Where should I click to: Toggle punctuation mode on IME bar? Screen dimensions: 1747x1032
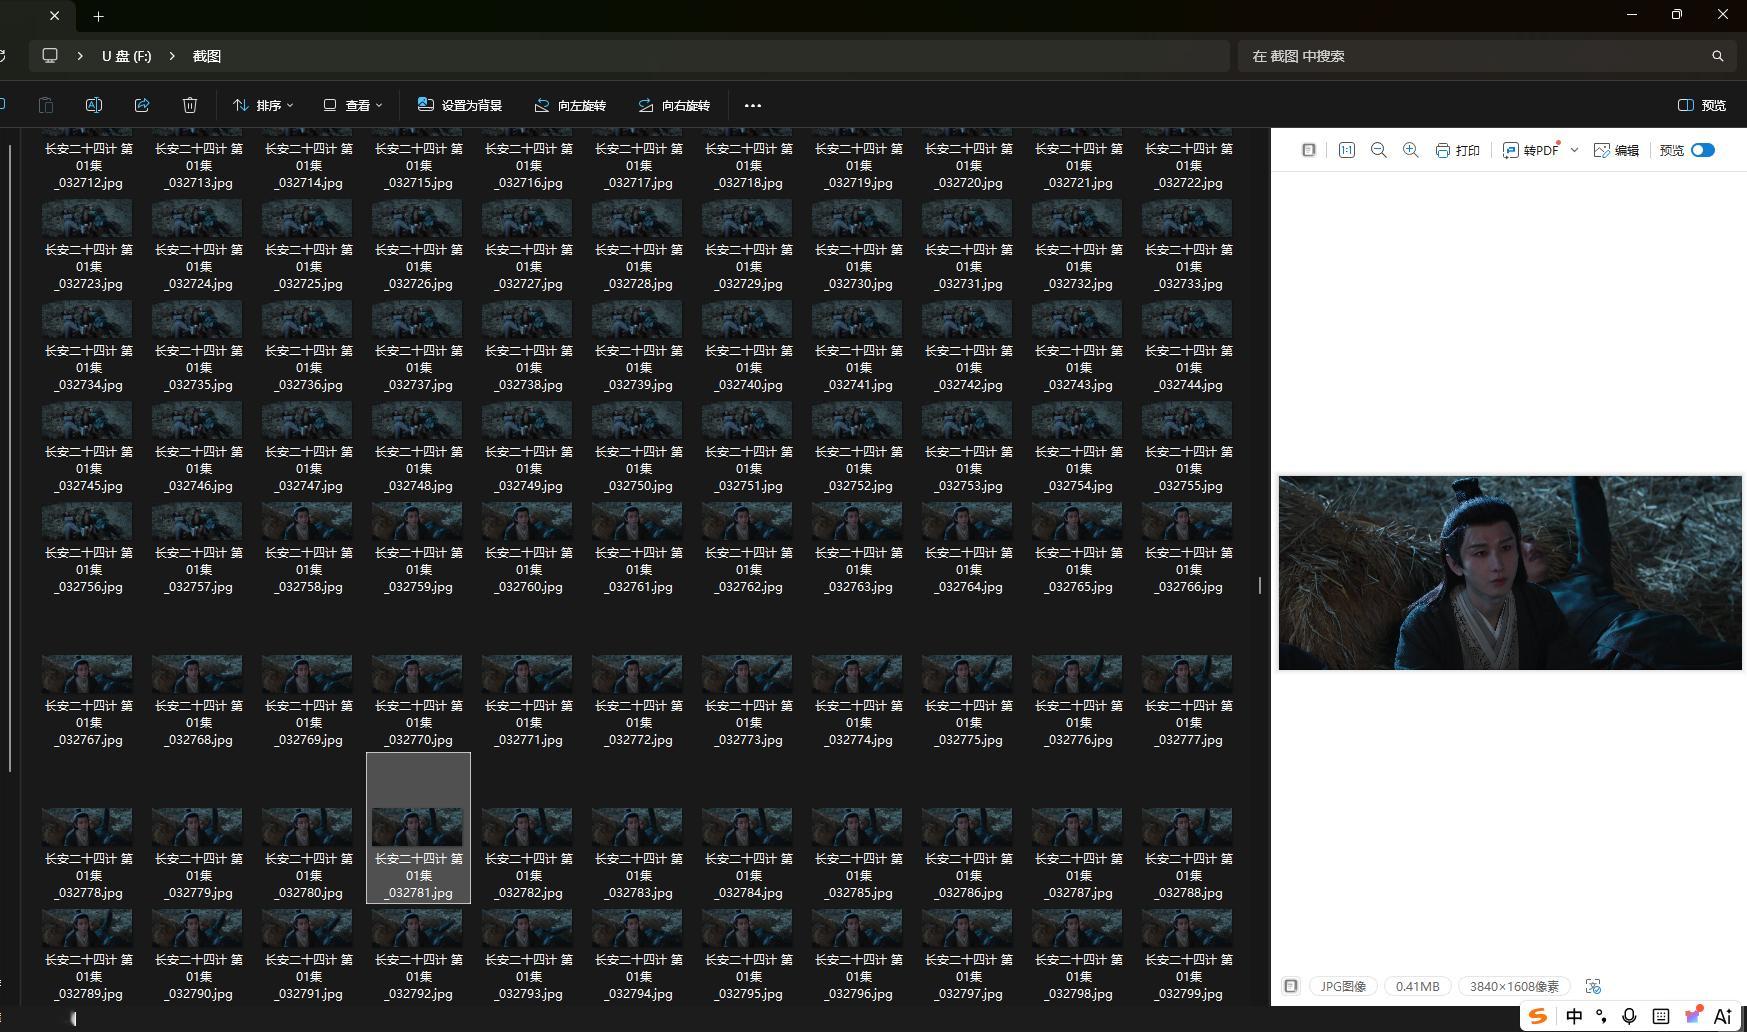(x=1601, y=1016)
